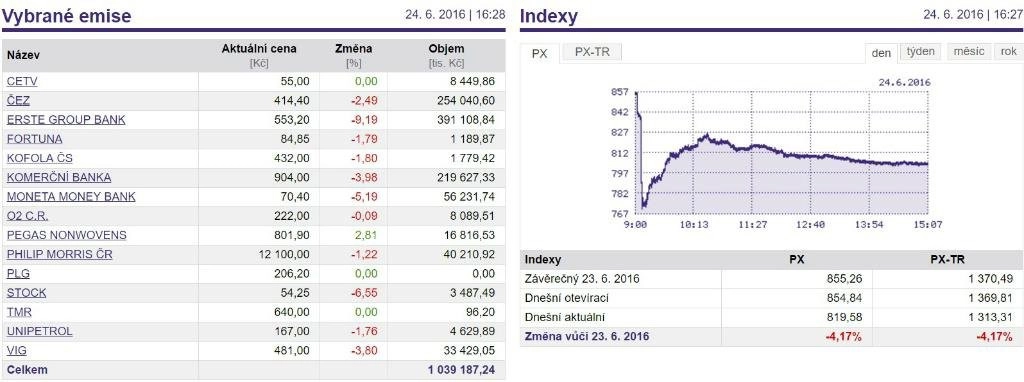
Task: Select the PX index tab
Action: point(539,54)
